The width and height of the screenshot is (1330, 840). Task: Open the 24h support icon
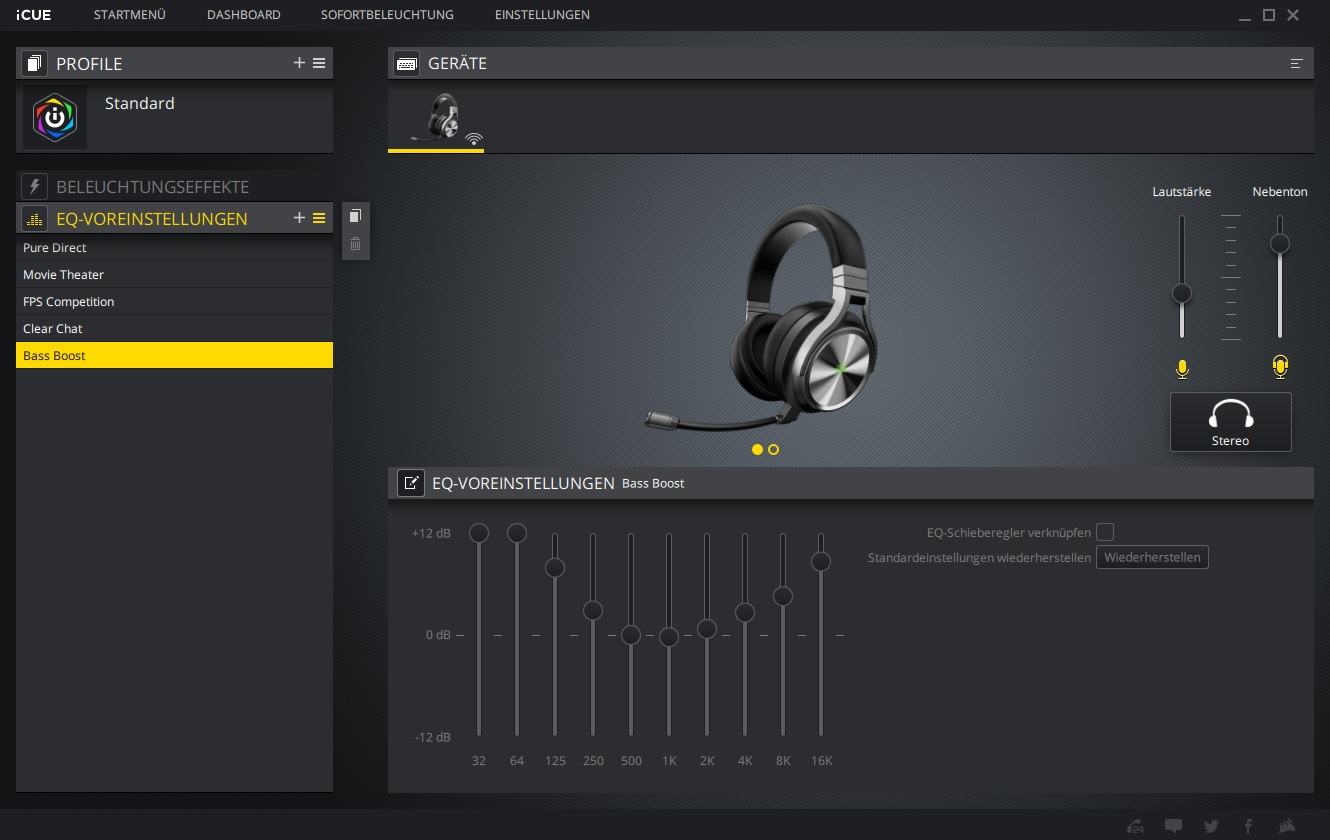(x=1135, y=826)
